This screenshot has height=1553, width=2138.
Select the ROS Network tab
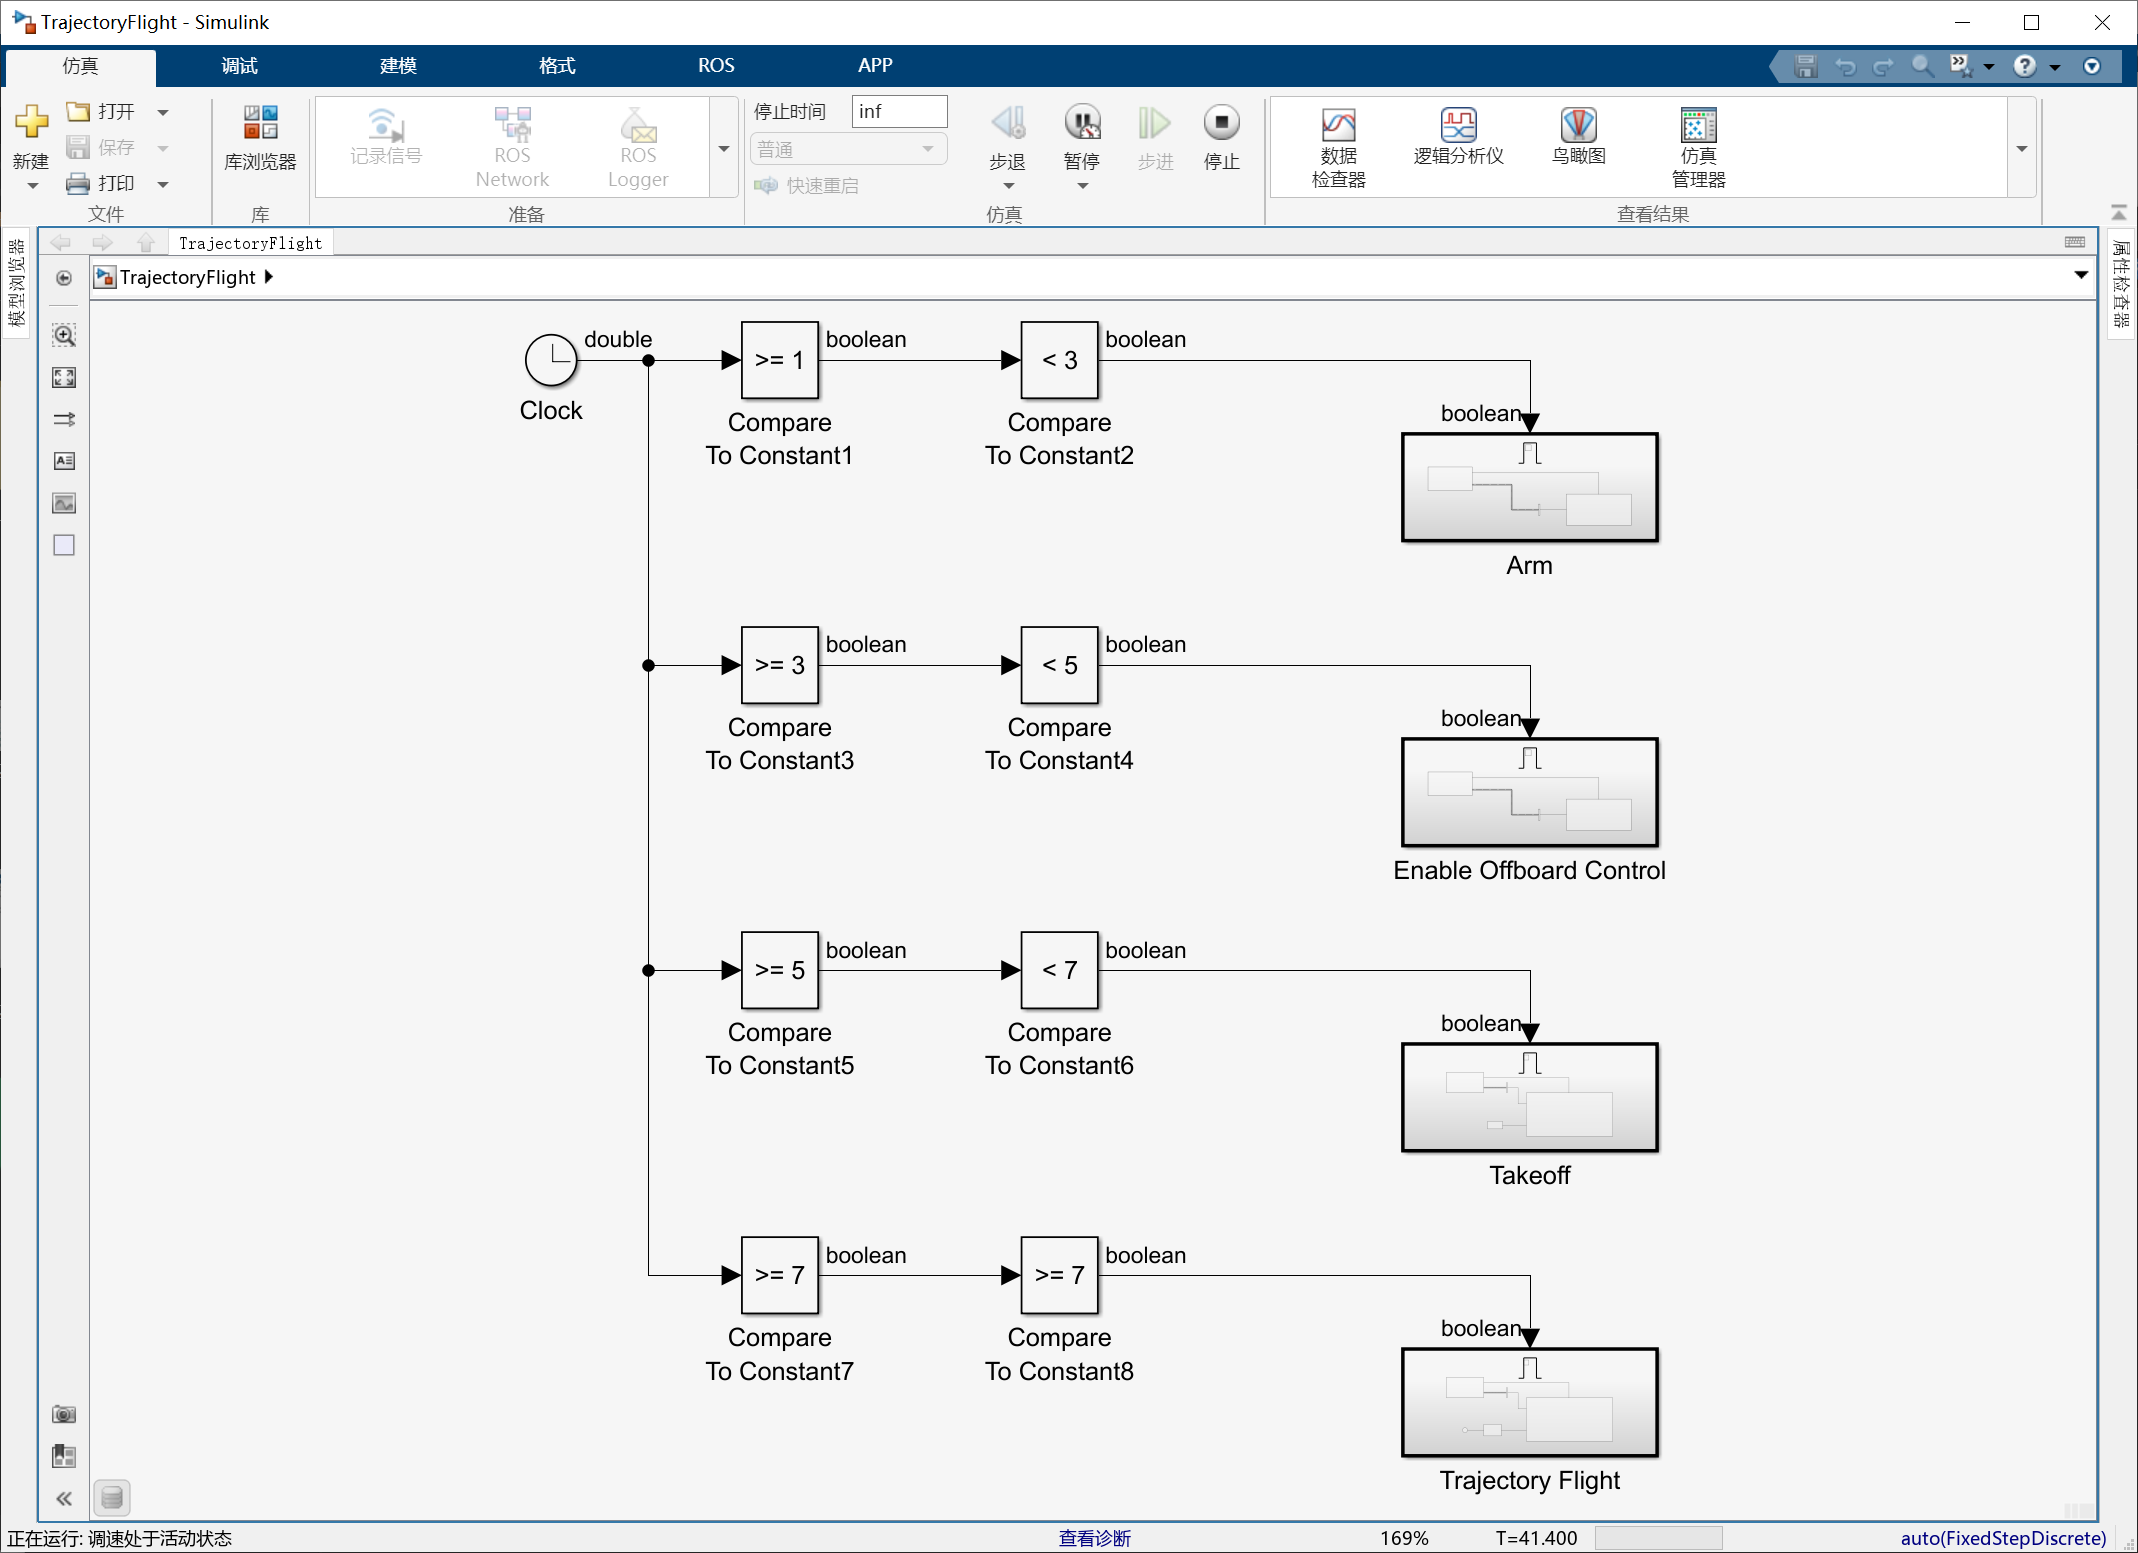tap(516, 144)
